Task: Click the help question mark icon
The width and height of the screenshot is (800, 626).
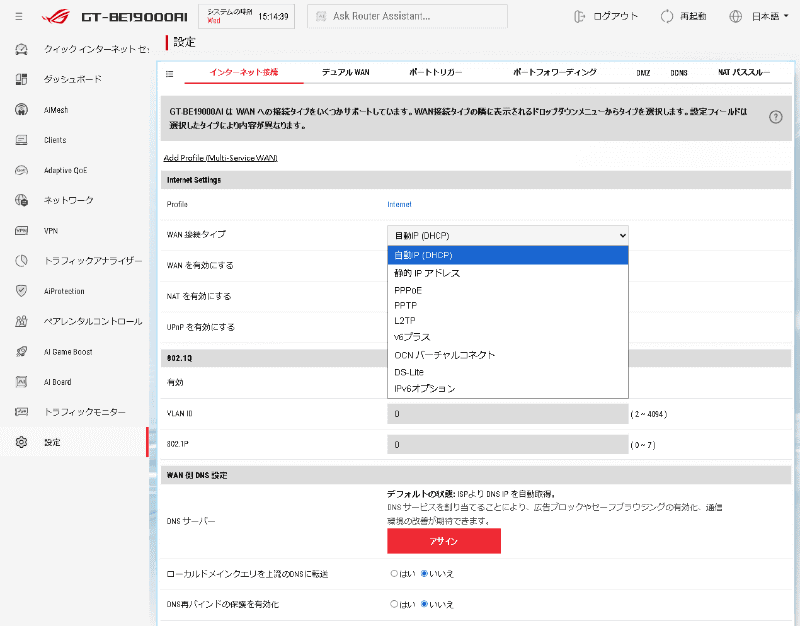Action: [776, 117]
